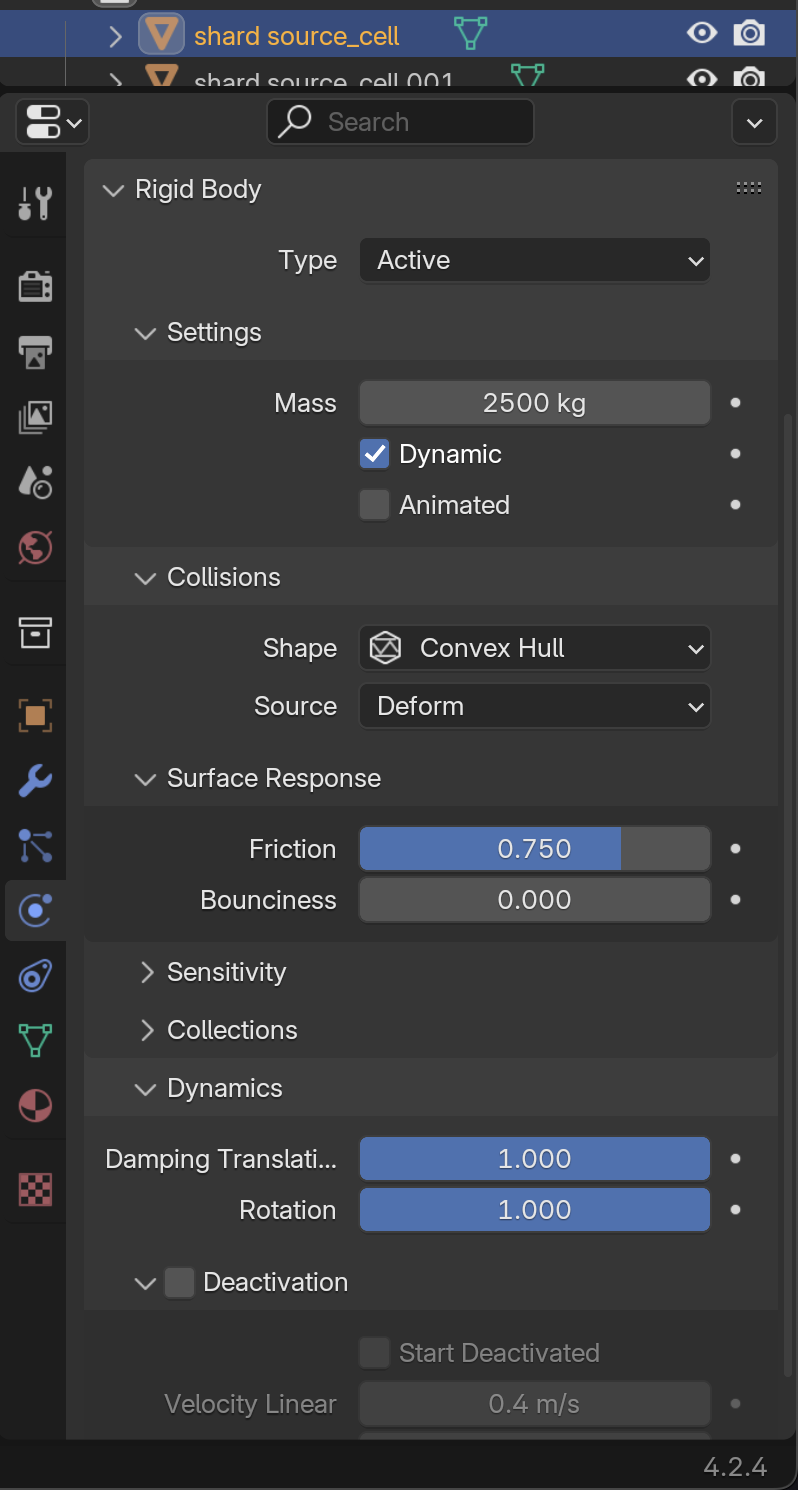Enable the Animated checkbox
This screenshot has height=1490, width=798.
coord(374,505)
